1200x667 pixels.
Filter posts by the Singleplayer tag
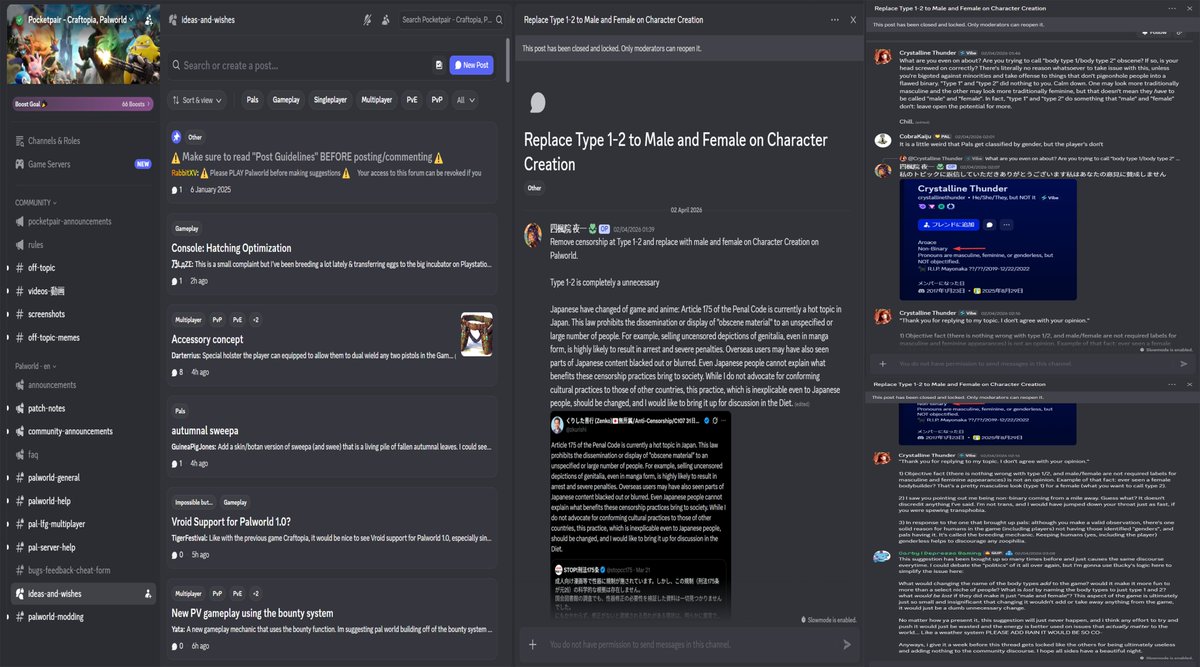[x=331, y=100]
